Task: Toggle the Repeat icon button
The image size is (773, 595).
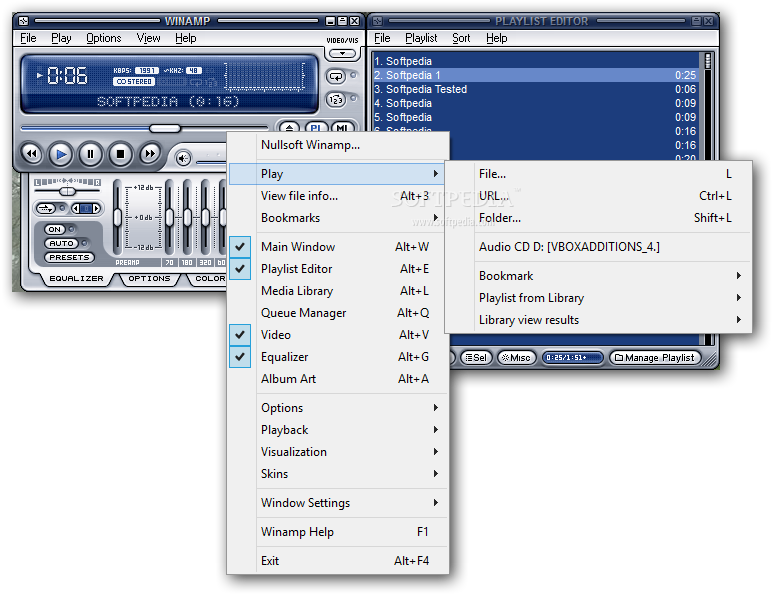Action: tap(336, 76)
